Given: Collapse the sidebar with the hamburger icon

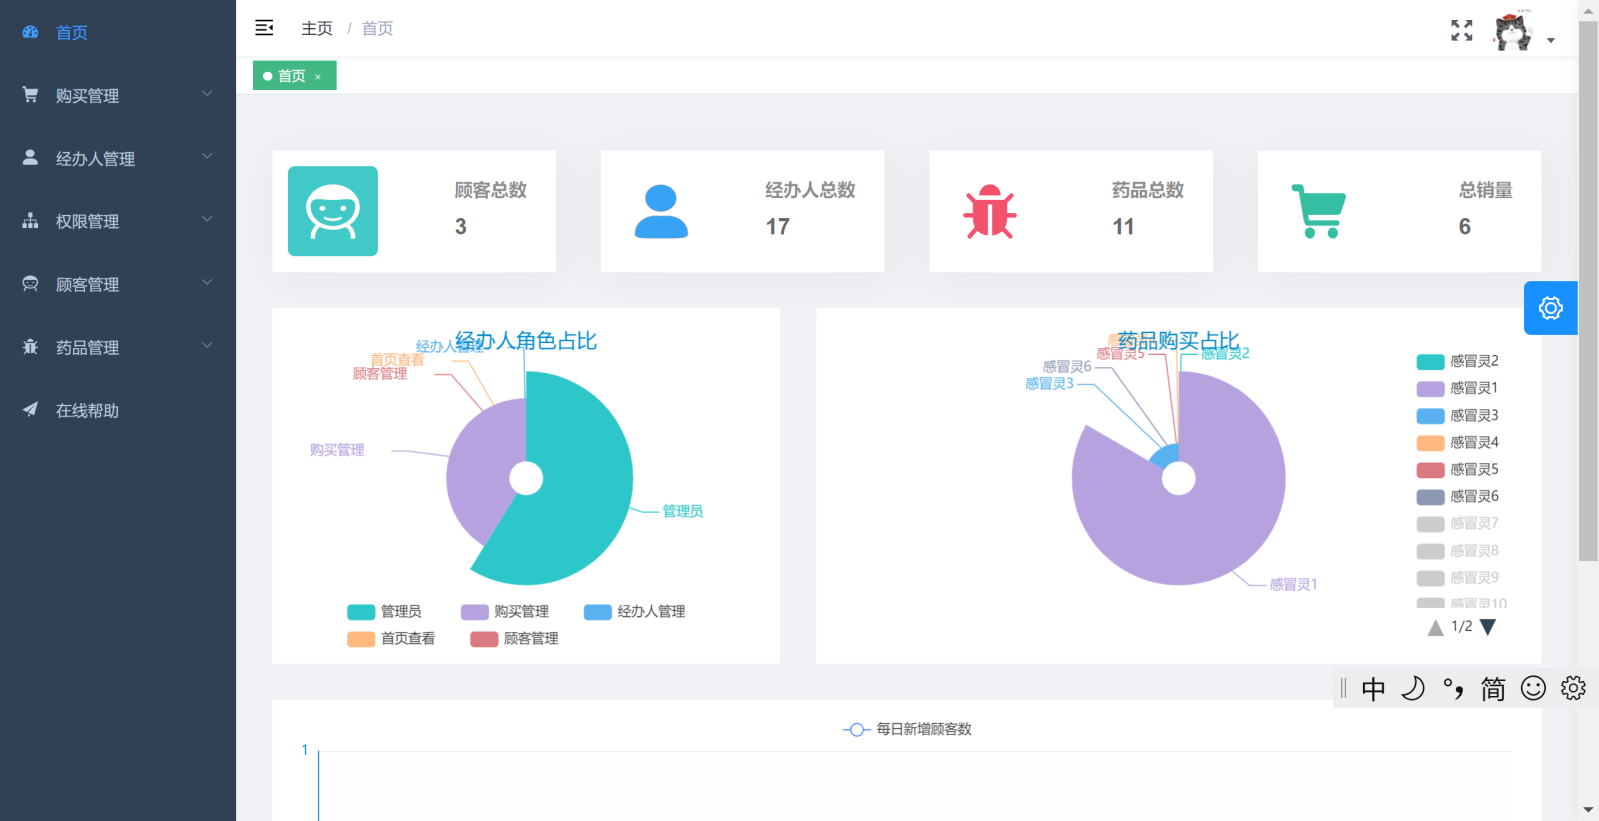Looking at the screenshot, I should pyautogui.click(x=264, y=28).
